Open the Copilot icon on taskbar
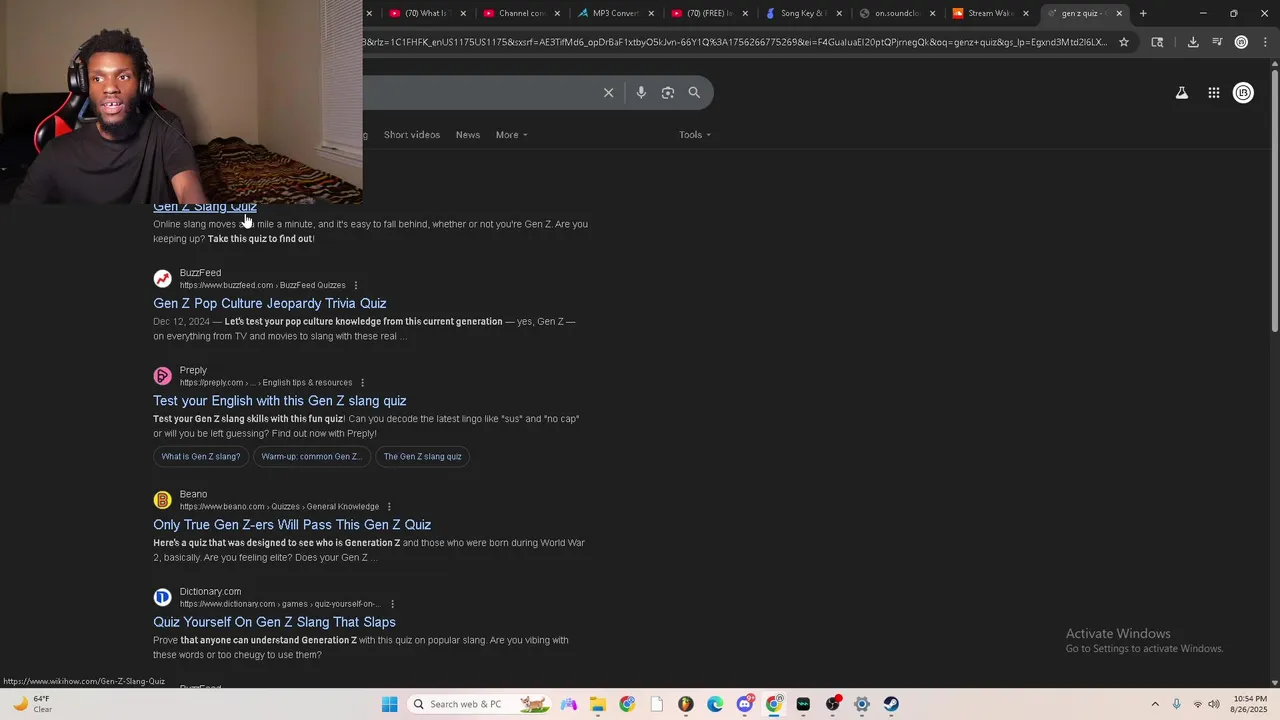Screen dimensions: 1280x720 (x=569, y=704)
